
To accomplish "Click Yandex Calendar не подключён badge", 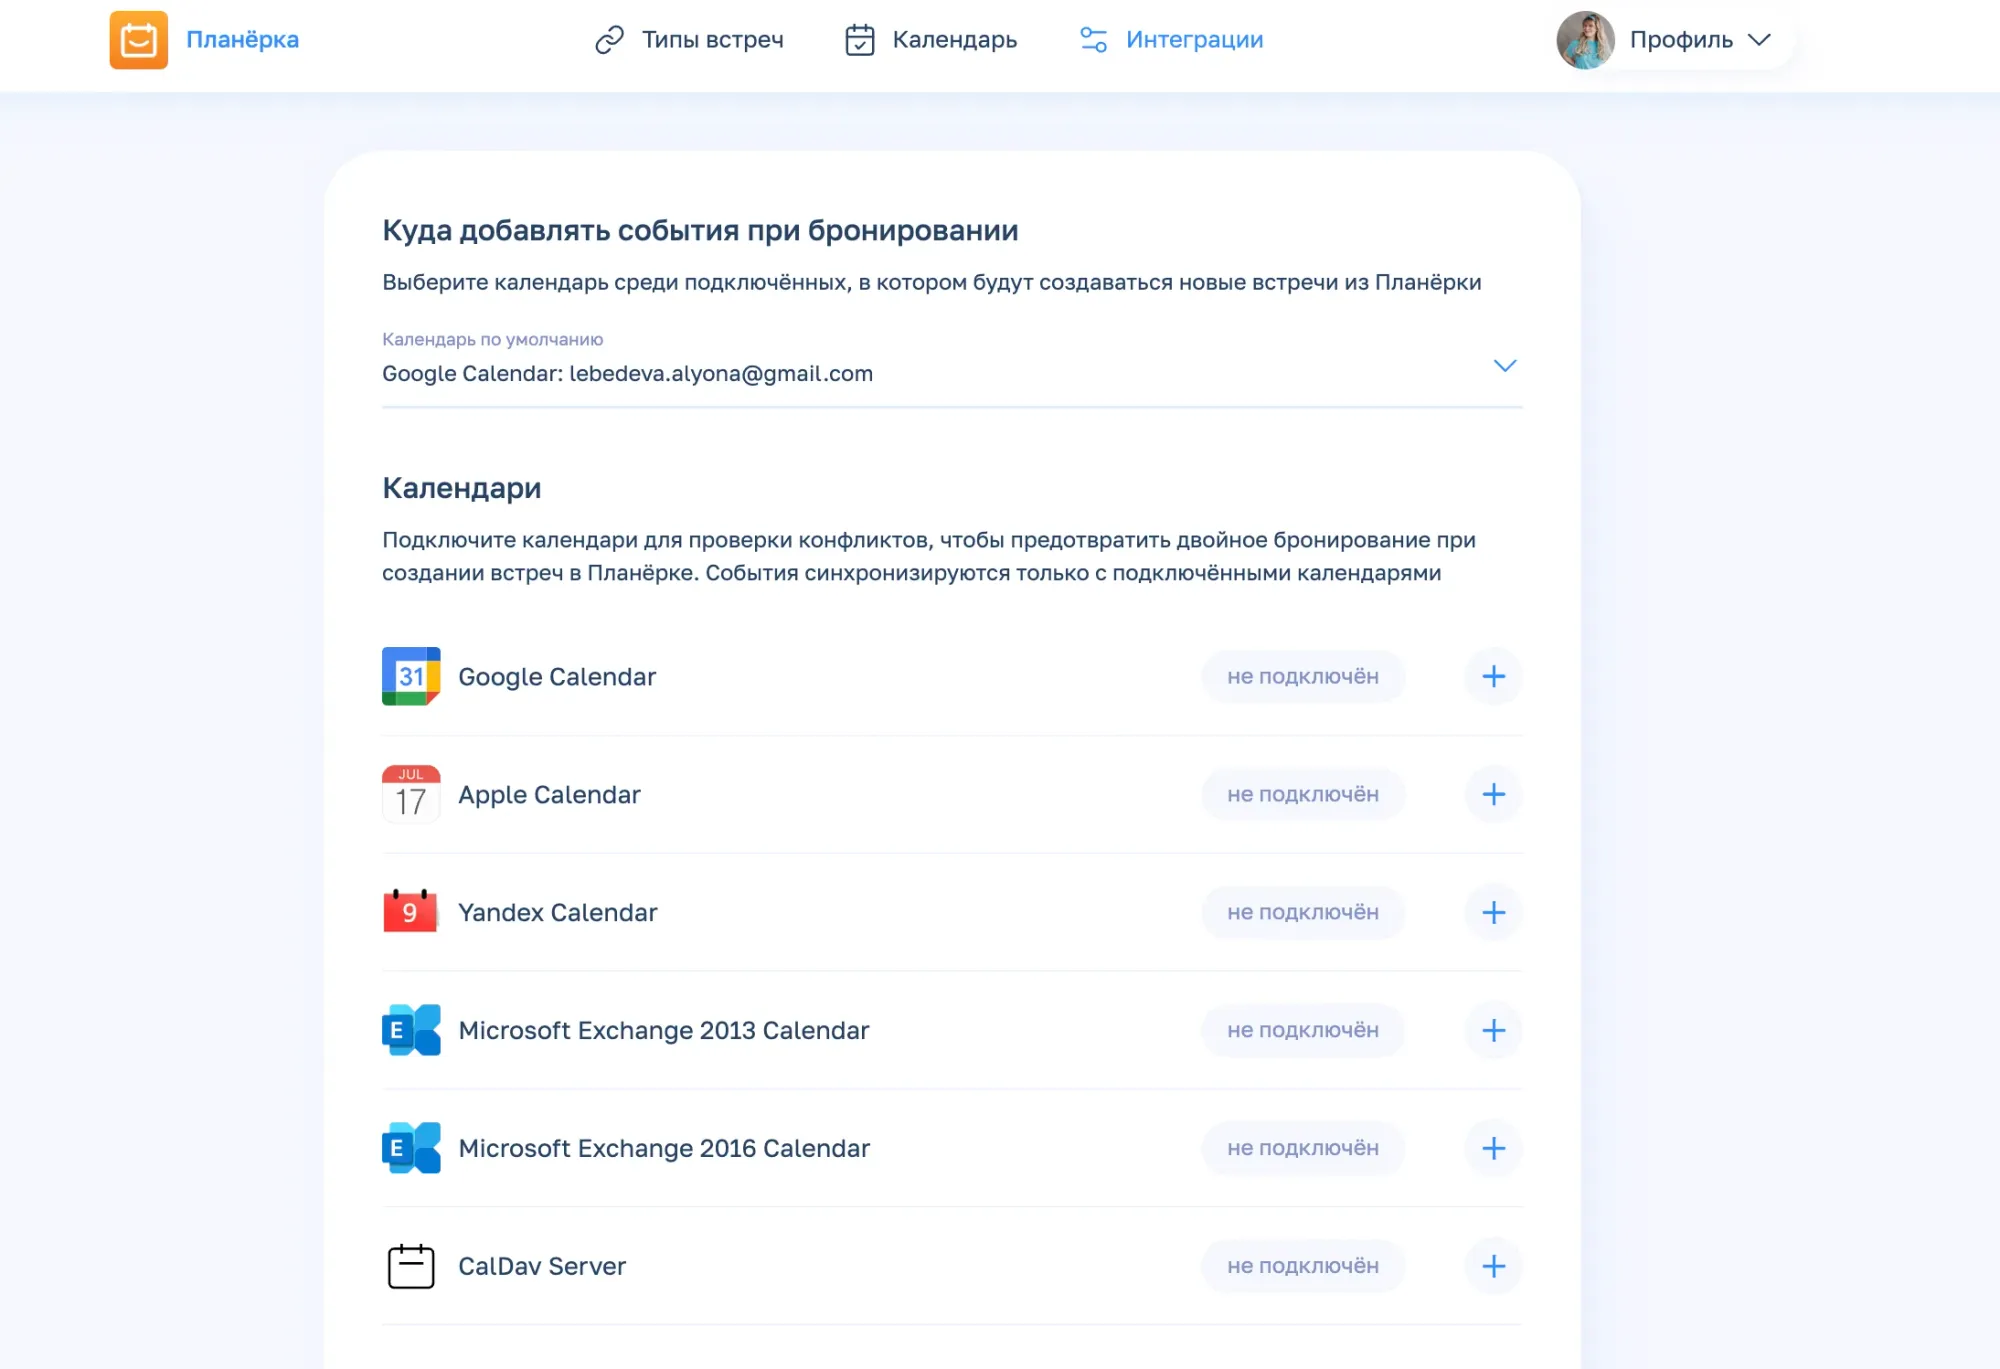I will tap(1303, 912).
